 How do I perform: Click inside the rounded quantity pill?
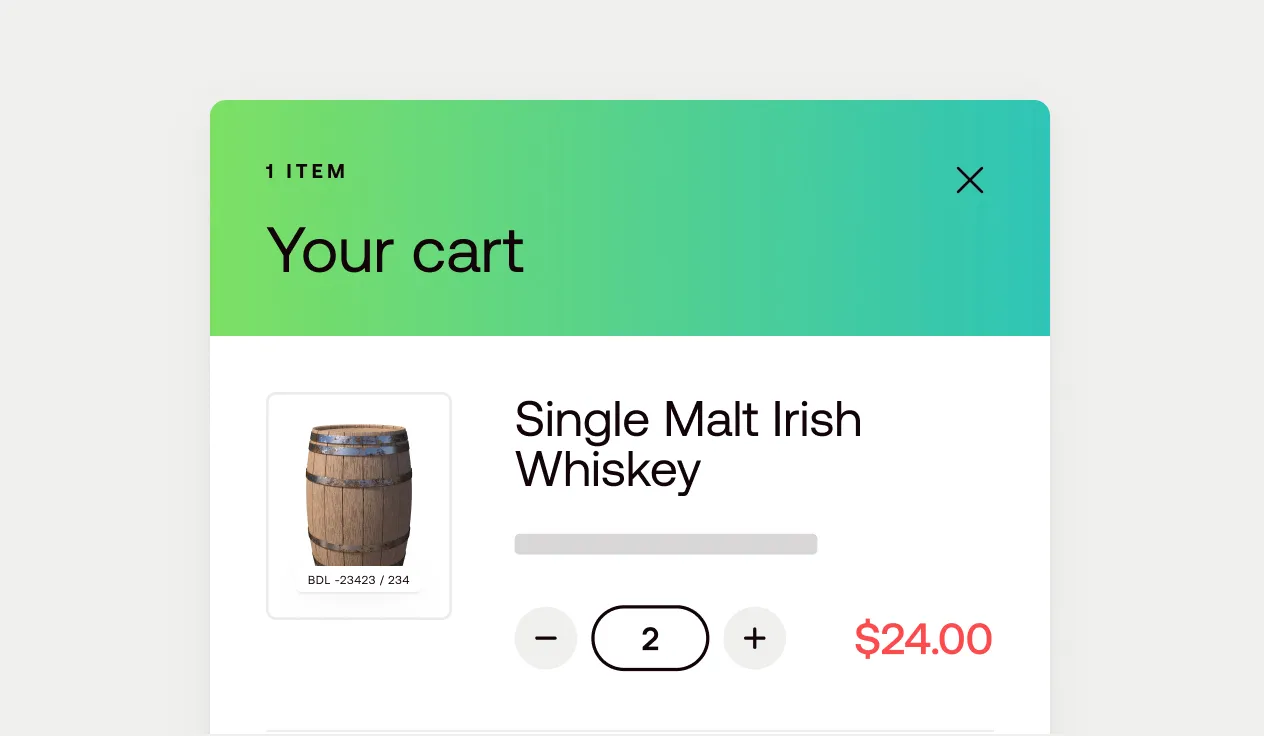pyautogui.click(x=650, y=638)
